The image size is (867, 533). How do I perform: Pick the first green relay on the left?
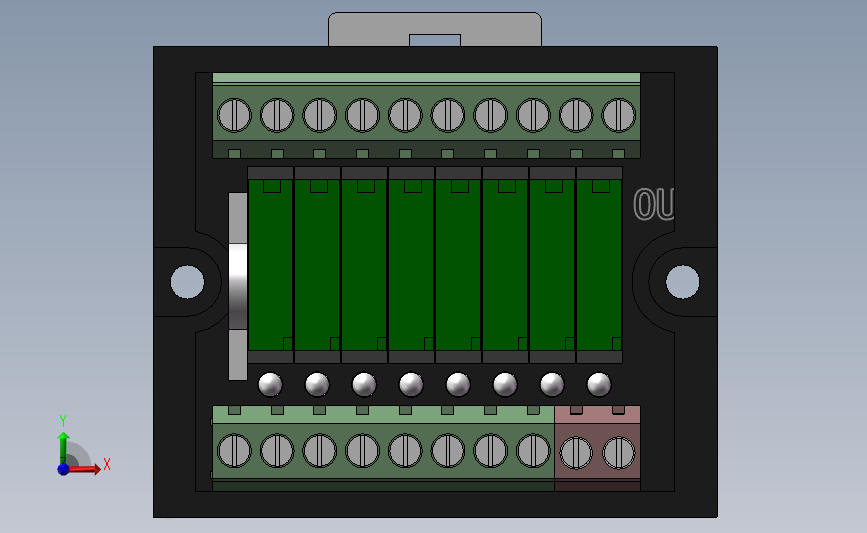click(270, 265)
